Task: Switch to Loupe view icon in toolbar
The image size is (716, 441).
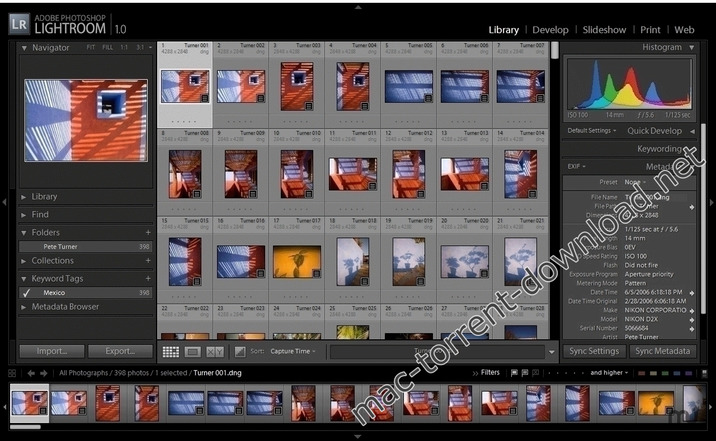Action: point(192,352)
